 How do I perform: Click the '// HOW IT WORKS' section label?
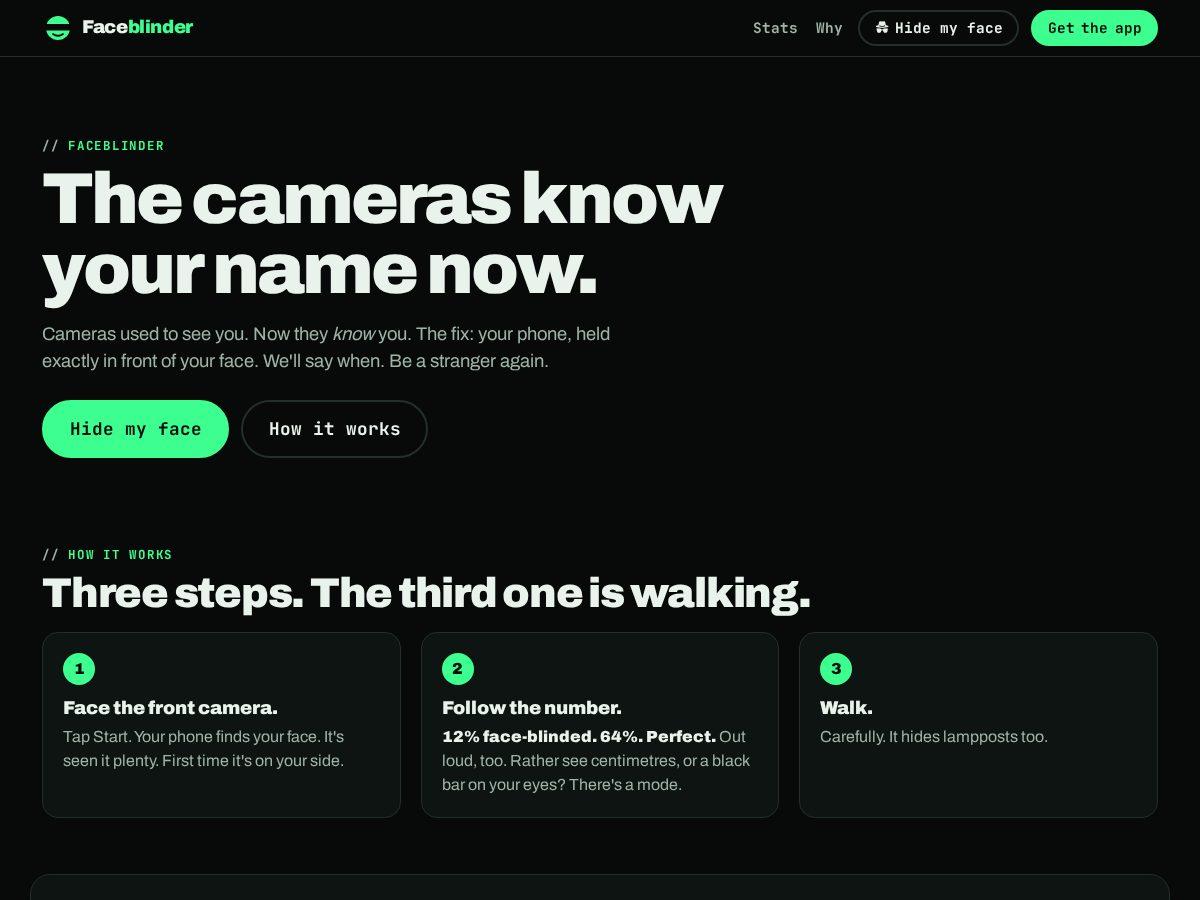point(107,555)
